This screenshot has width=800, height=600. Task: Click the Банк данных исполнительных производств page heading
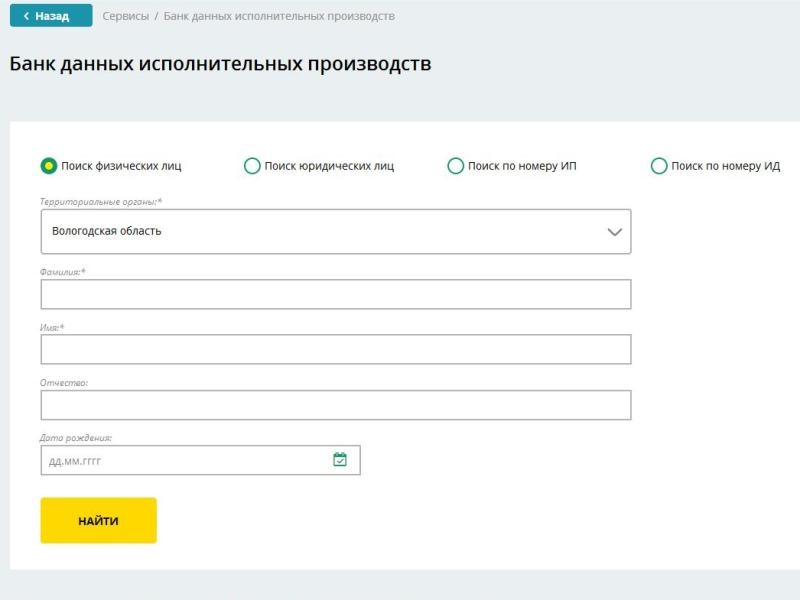point(220,64)
